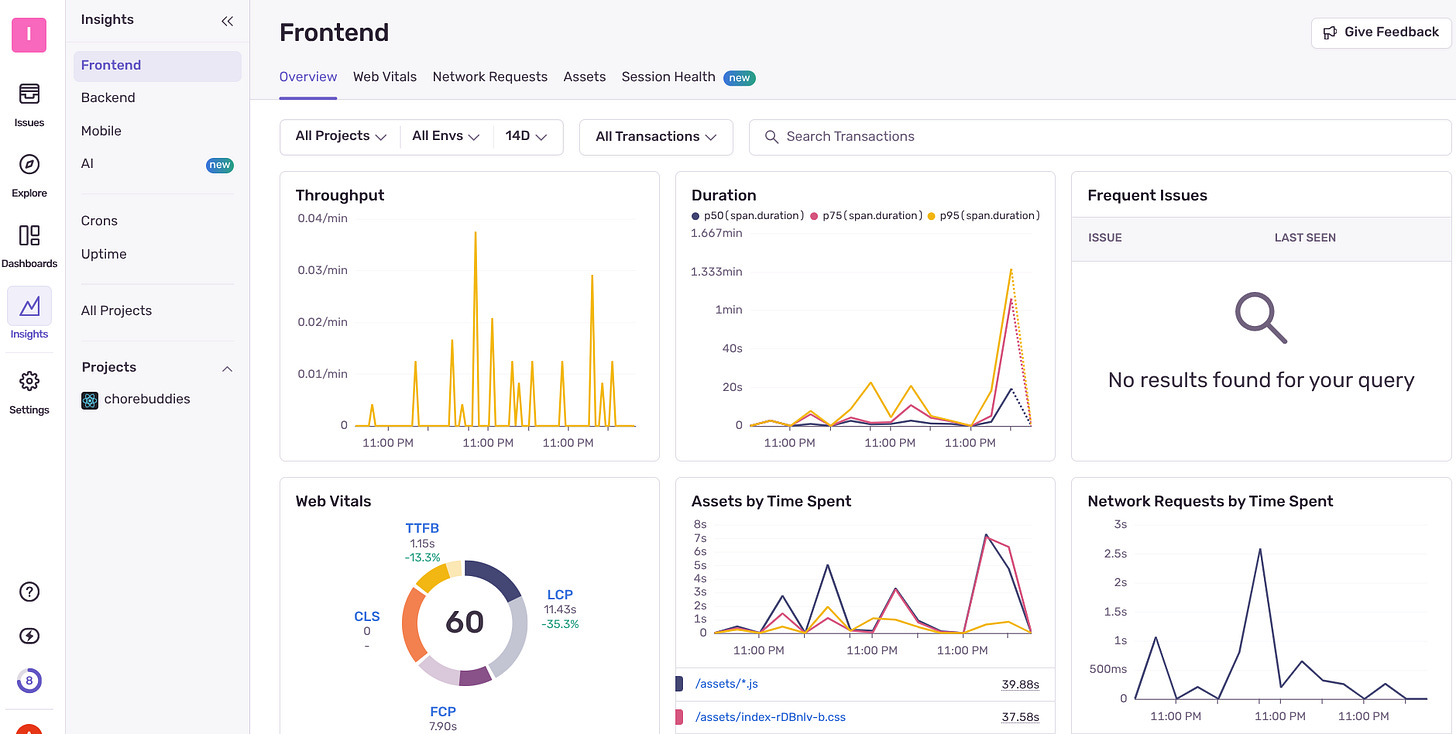Click the p50(span.duration) legend dot
Viewport: 1456px width, 734px height.
696,216
